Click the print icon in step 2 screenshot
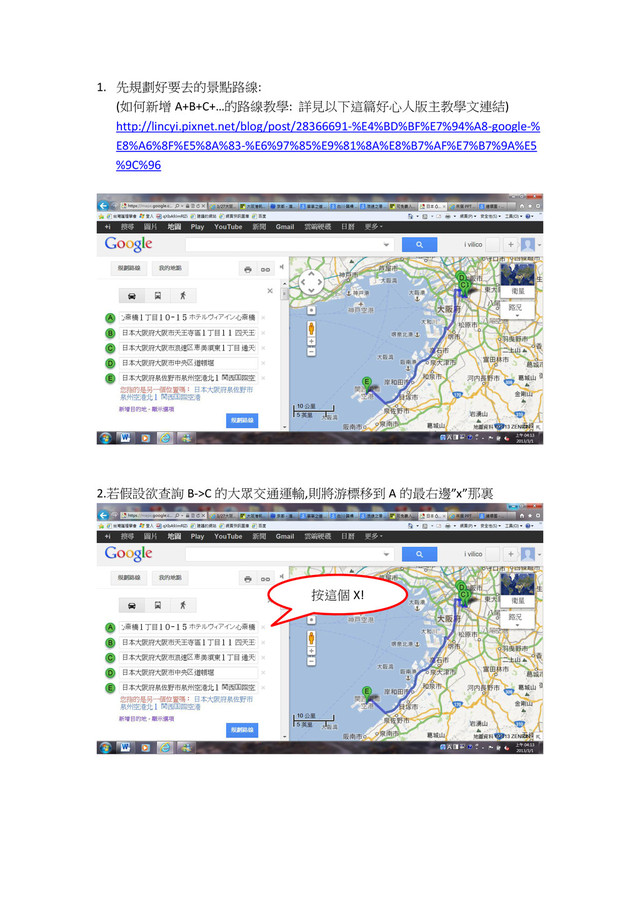Image resolution: width=640 pixels, height=905 pixels. (x=248, y=579)
